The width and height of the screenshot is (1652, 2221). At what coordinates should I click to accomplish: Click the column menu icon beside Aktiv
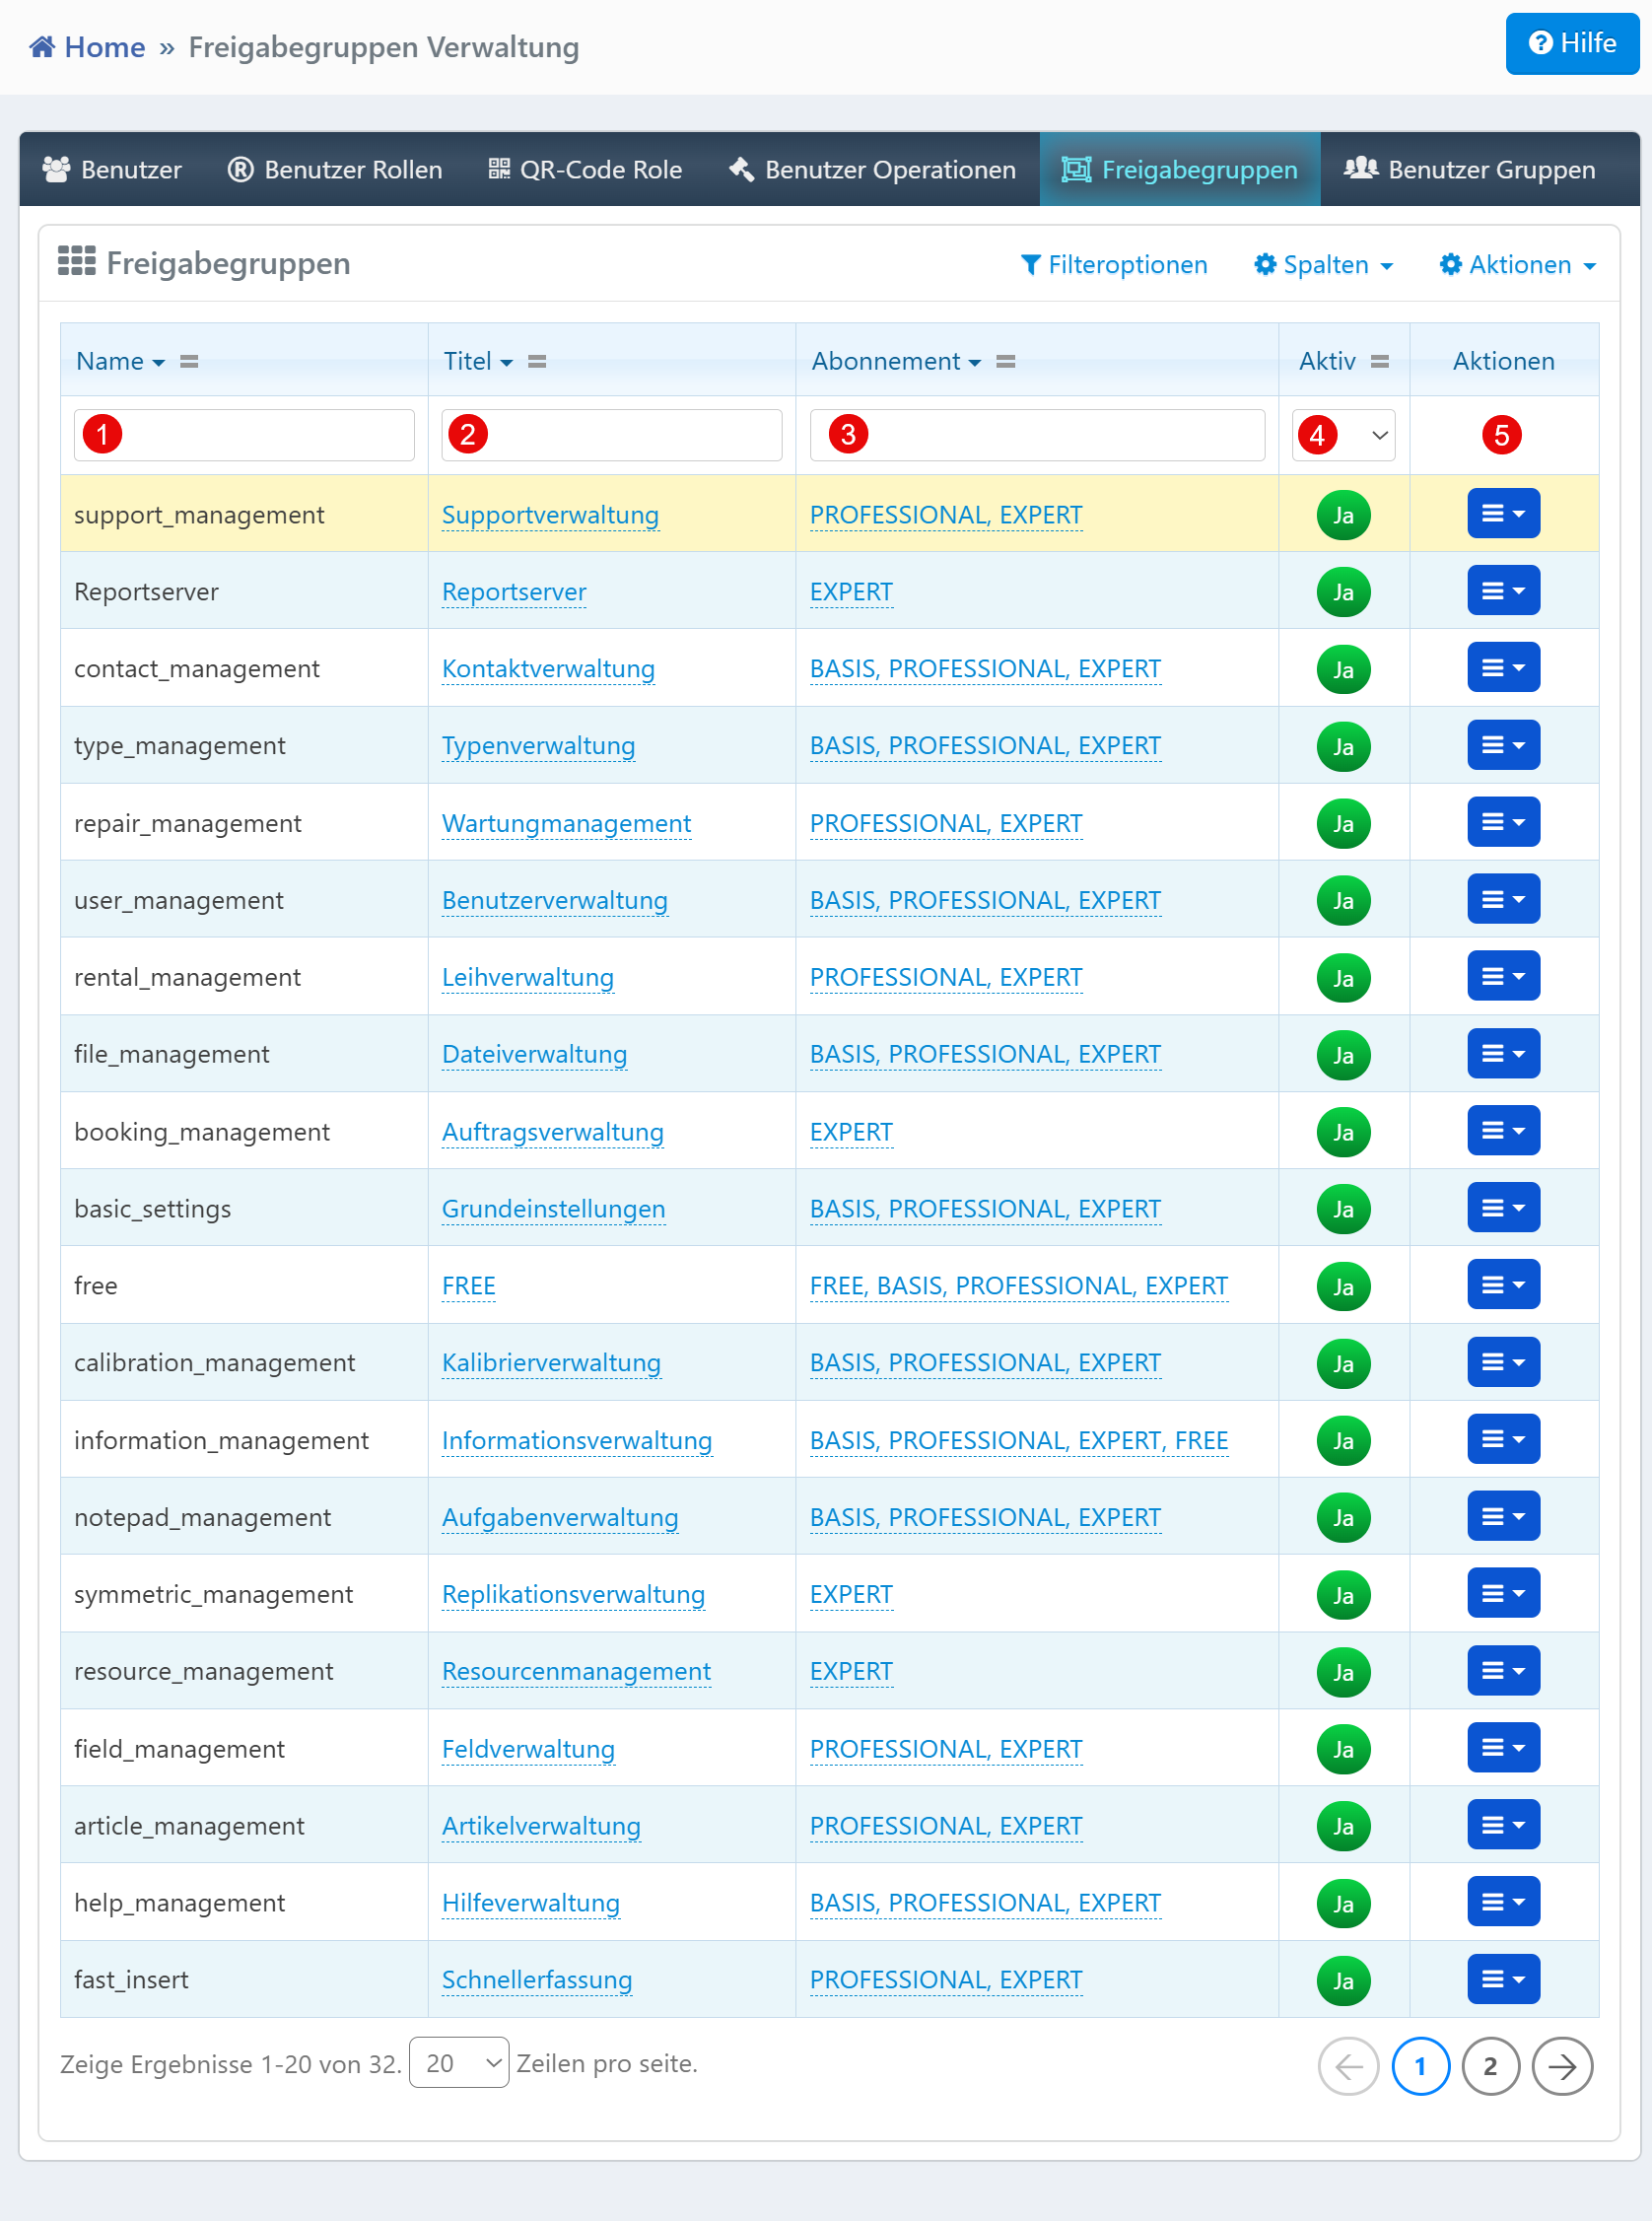click(1379, 362)
